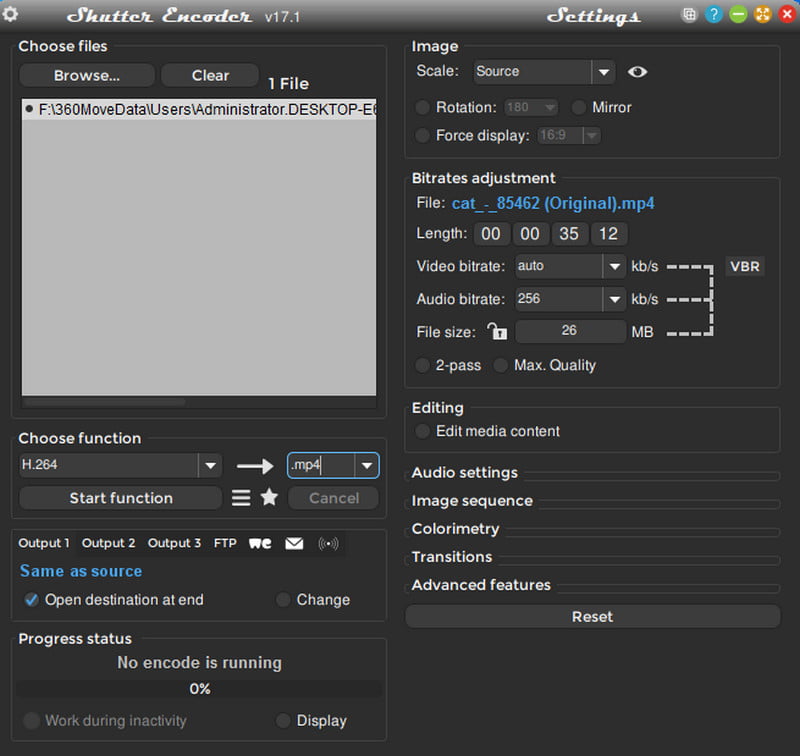Expand the Transitions section
Screen dimensions: 800x756
click(x=452, y=557)
